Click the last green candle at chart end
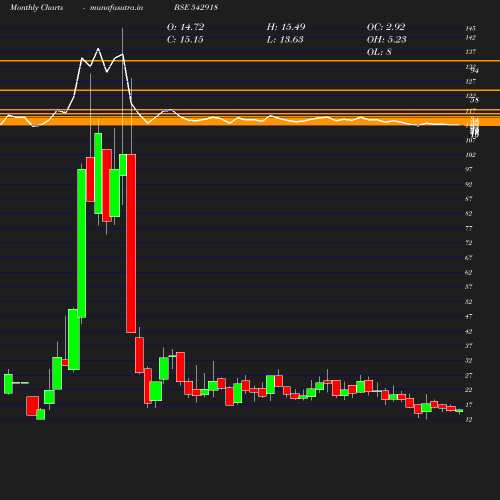This screenshot has width=500, height=500. point(459,411)
